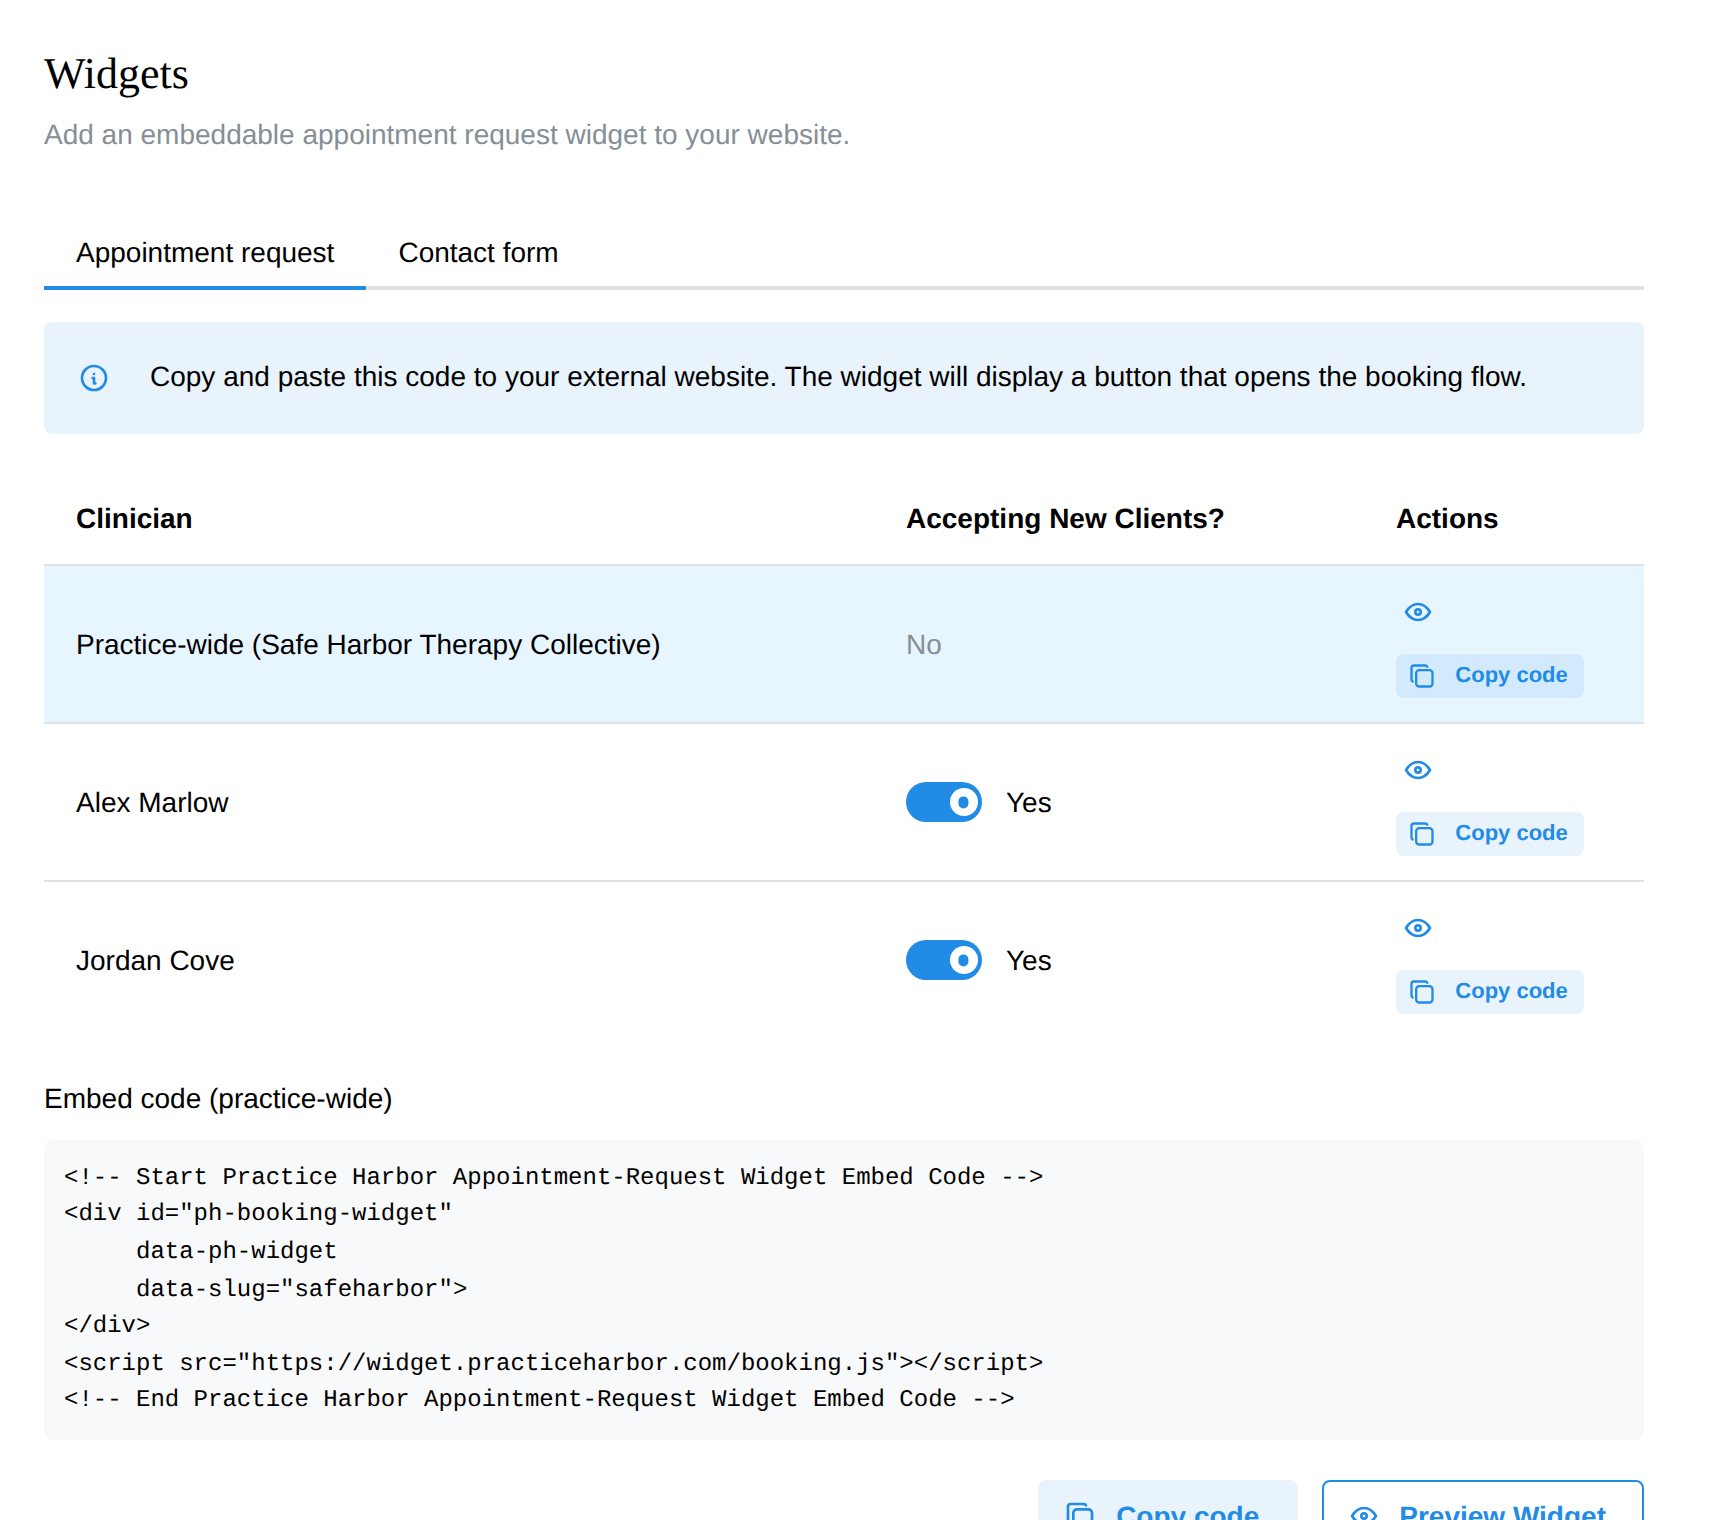Click the Jordan Cove clinician name
This screenshot has width=1720, height=1520.
point(155,961)
